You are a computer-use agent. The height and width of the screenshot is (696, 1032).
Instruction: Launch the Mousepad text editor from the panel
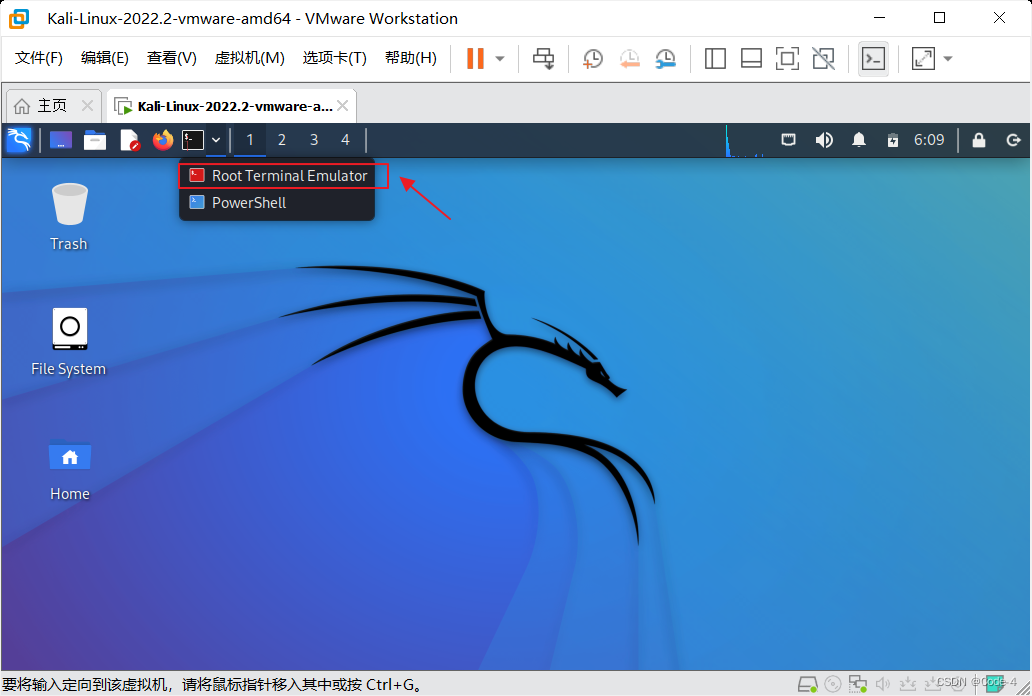(129, 140)
